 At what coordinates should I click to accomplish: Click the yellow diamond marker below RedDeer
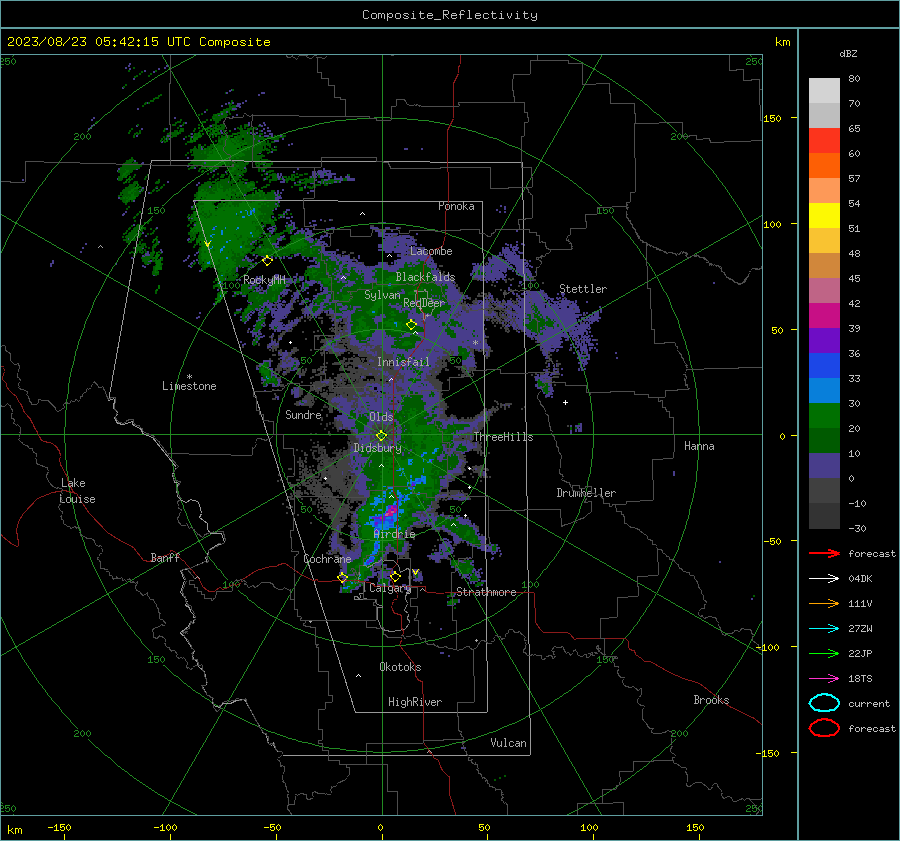pyautogui.click(x=411, y=325)
